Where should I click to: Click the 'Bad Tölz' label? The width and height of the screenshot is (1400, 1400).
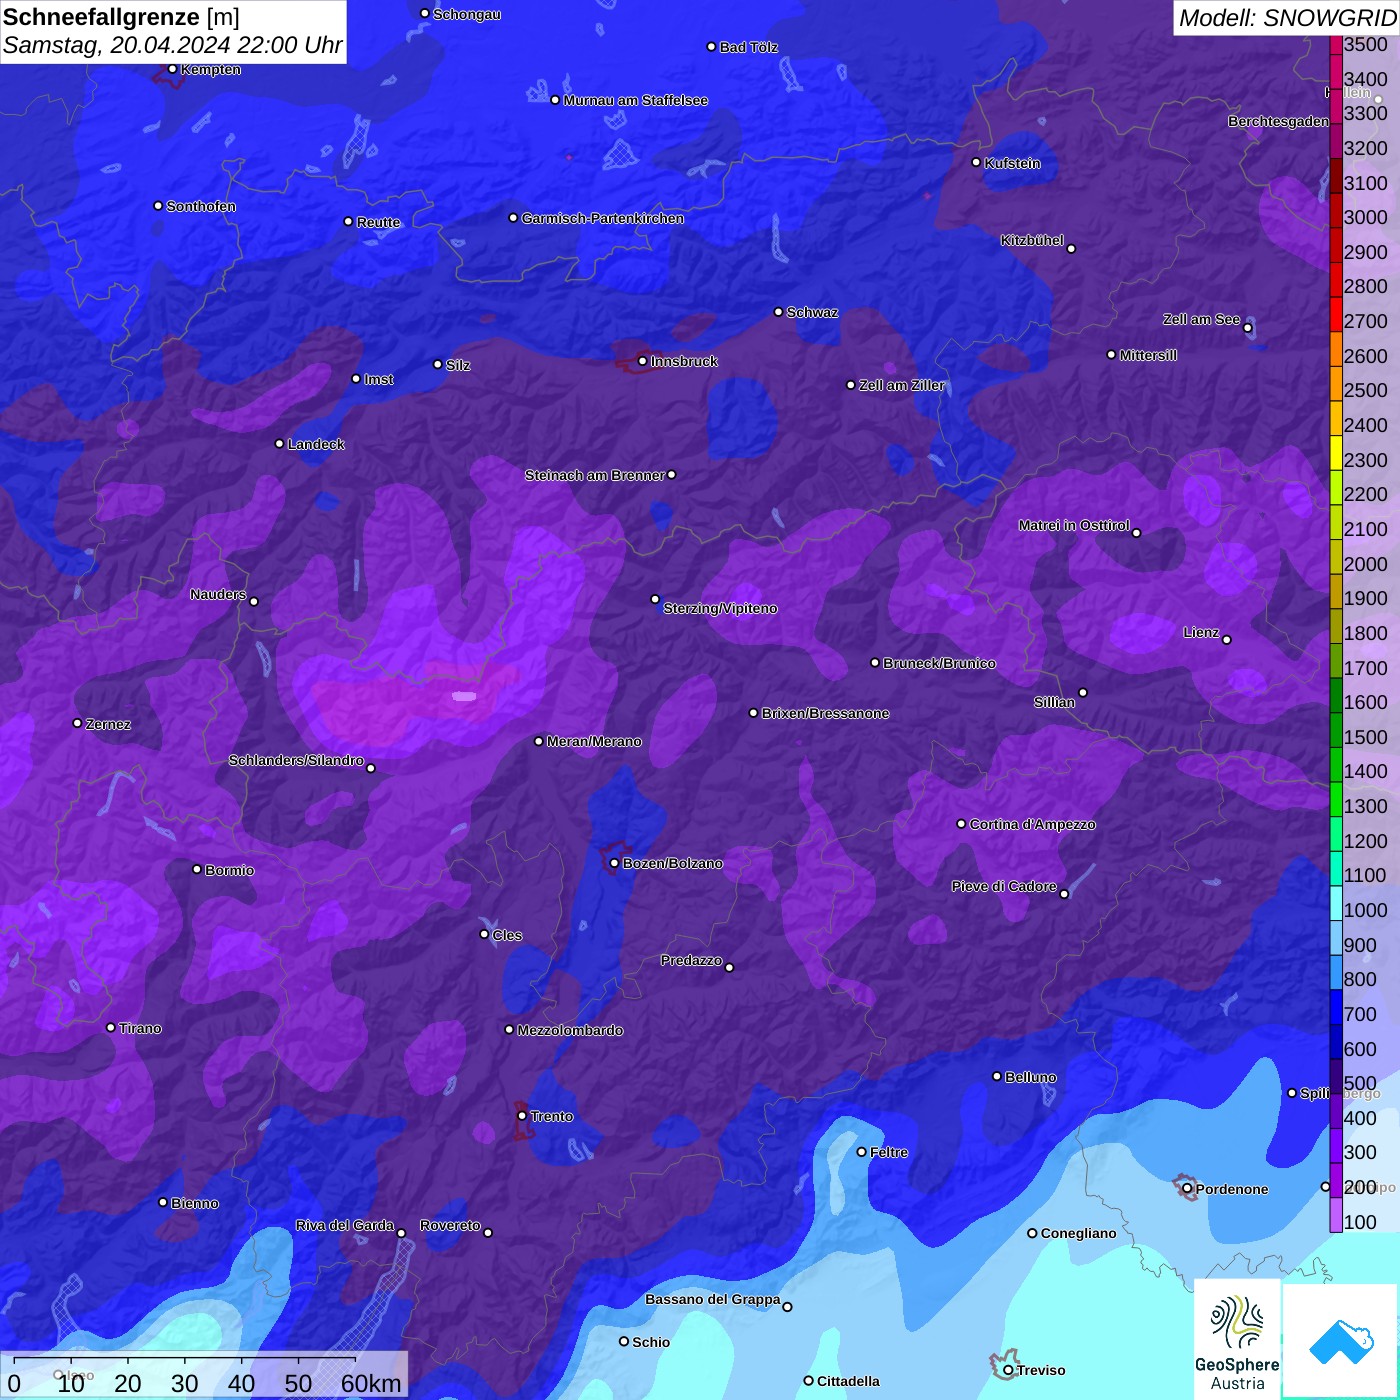pos(749,47)
